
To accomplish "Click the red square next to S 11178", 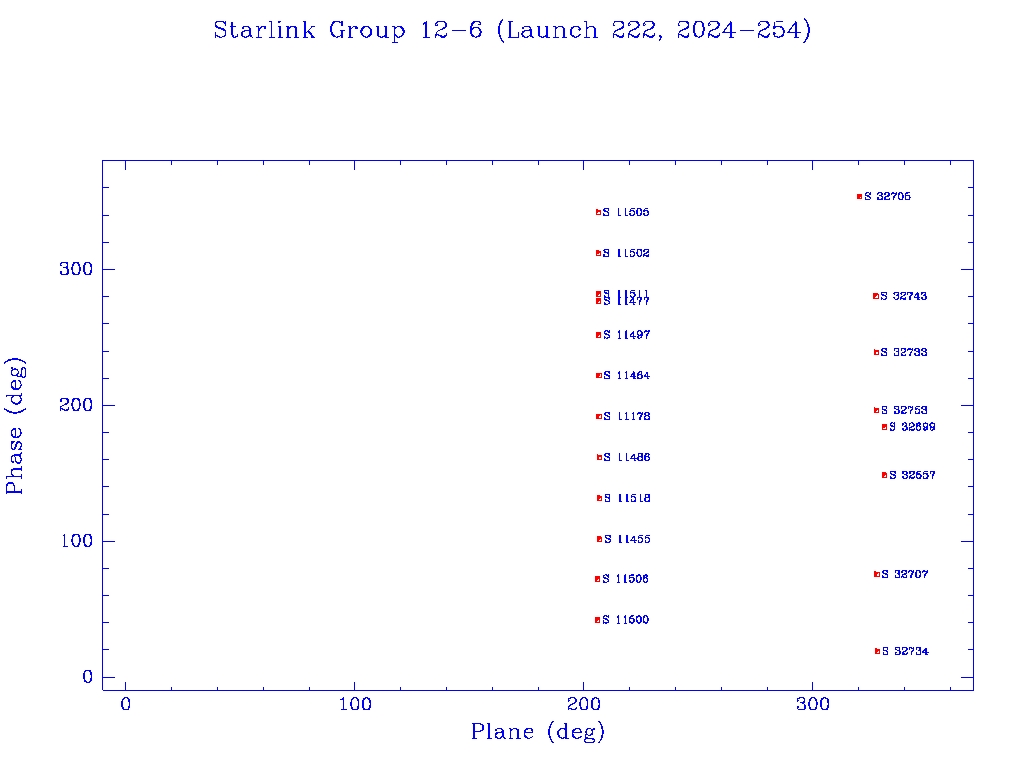I will click(598, 416).
